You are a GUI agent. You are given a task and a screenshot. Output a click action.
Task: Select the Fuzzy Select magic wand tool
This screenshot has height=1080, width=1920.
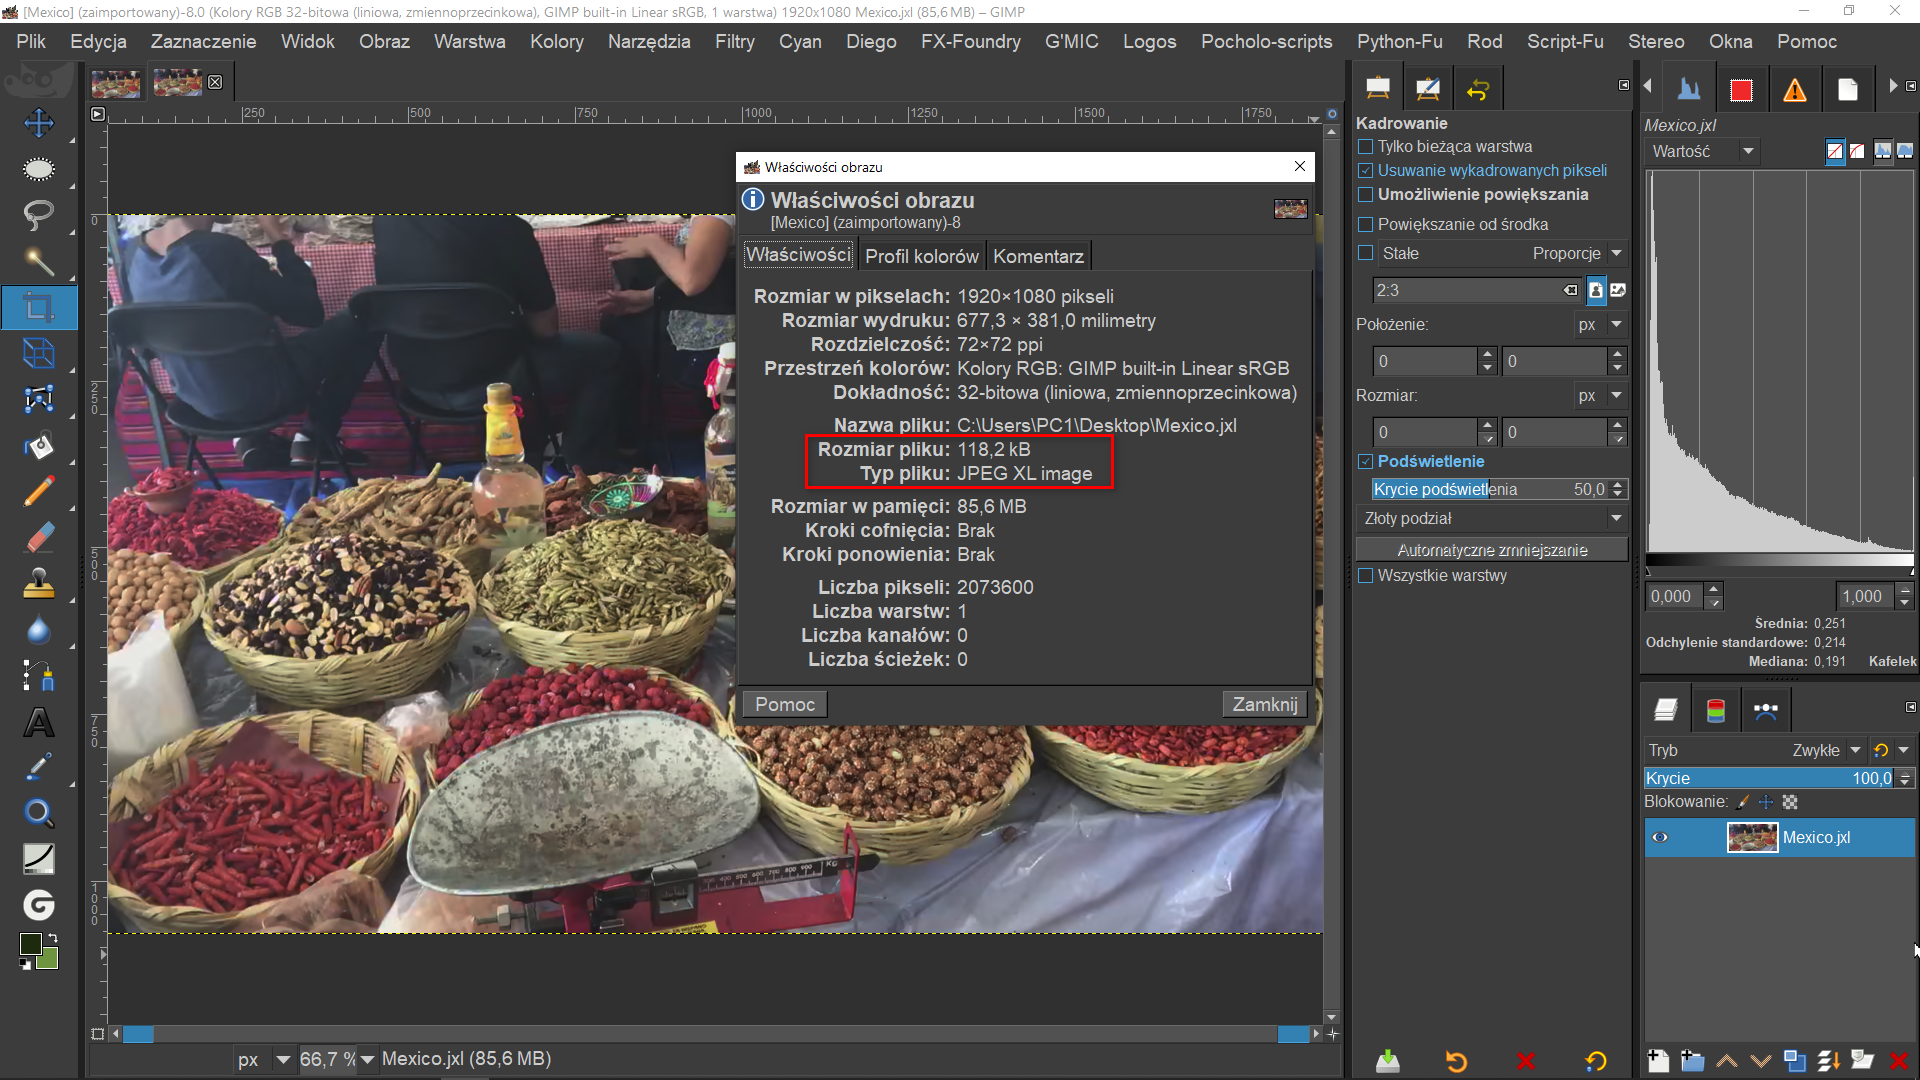38,261
